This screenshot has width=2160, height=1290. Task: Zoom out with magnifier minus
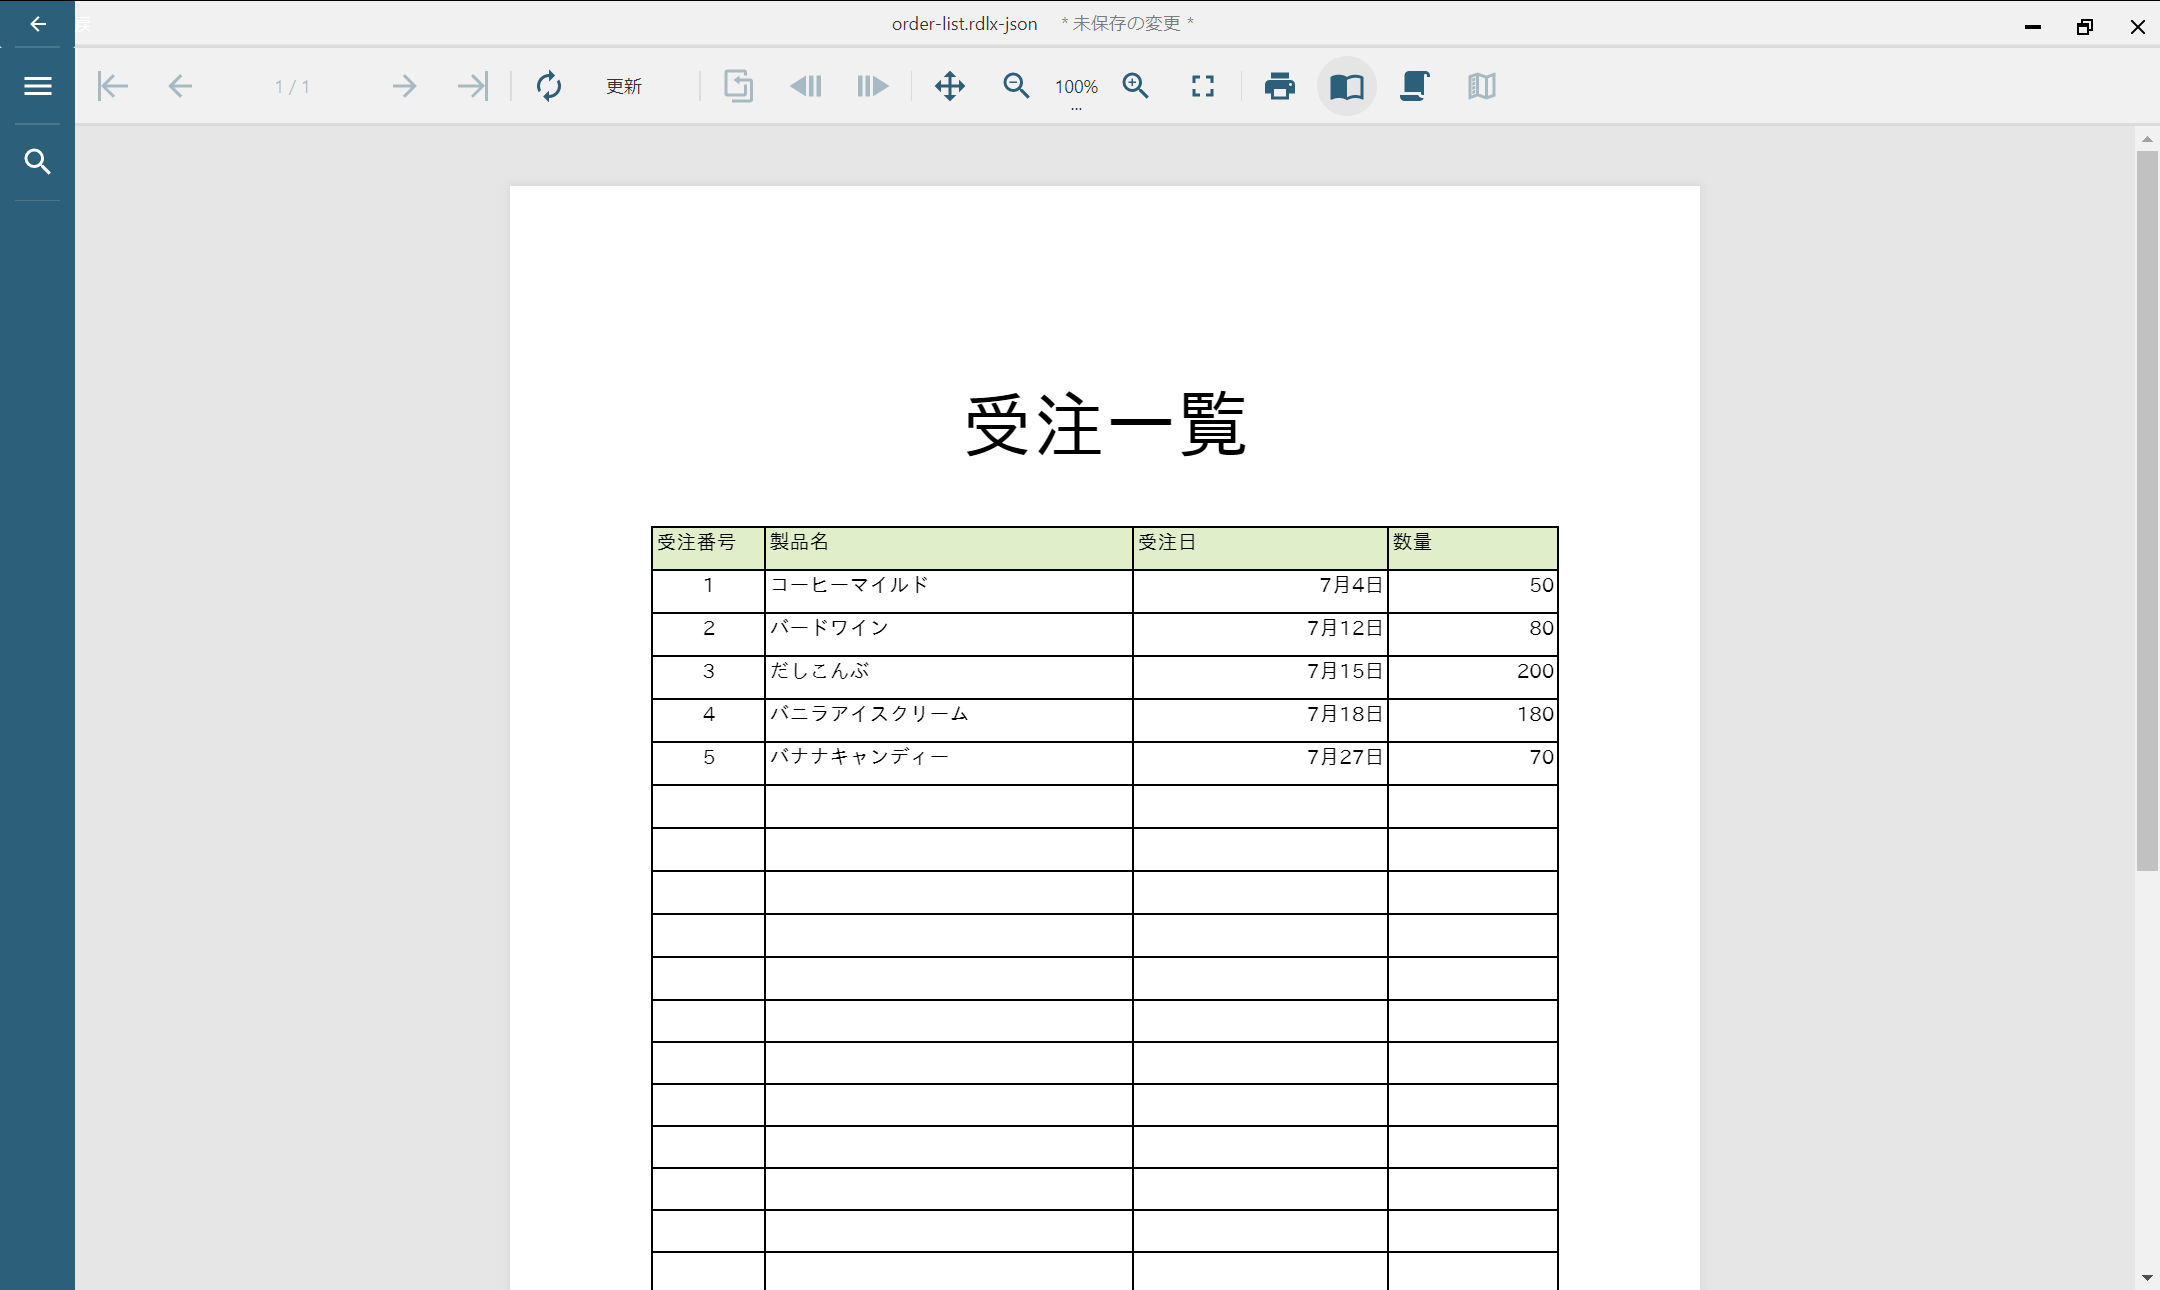(x=1016, y=86)
